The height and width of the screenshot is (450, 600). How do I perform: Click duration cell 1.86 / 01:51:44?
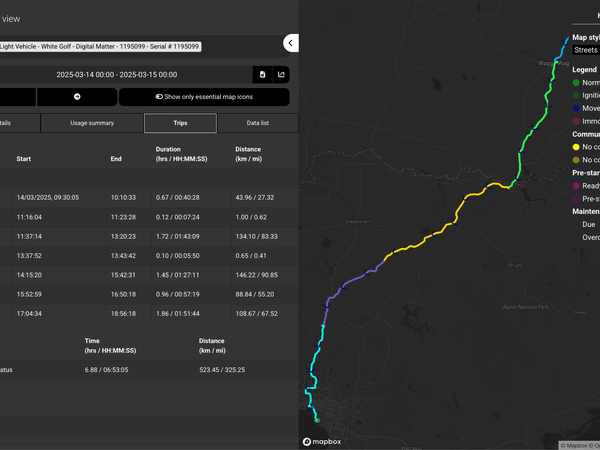point(177,313)
